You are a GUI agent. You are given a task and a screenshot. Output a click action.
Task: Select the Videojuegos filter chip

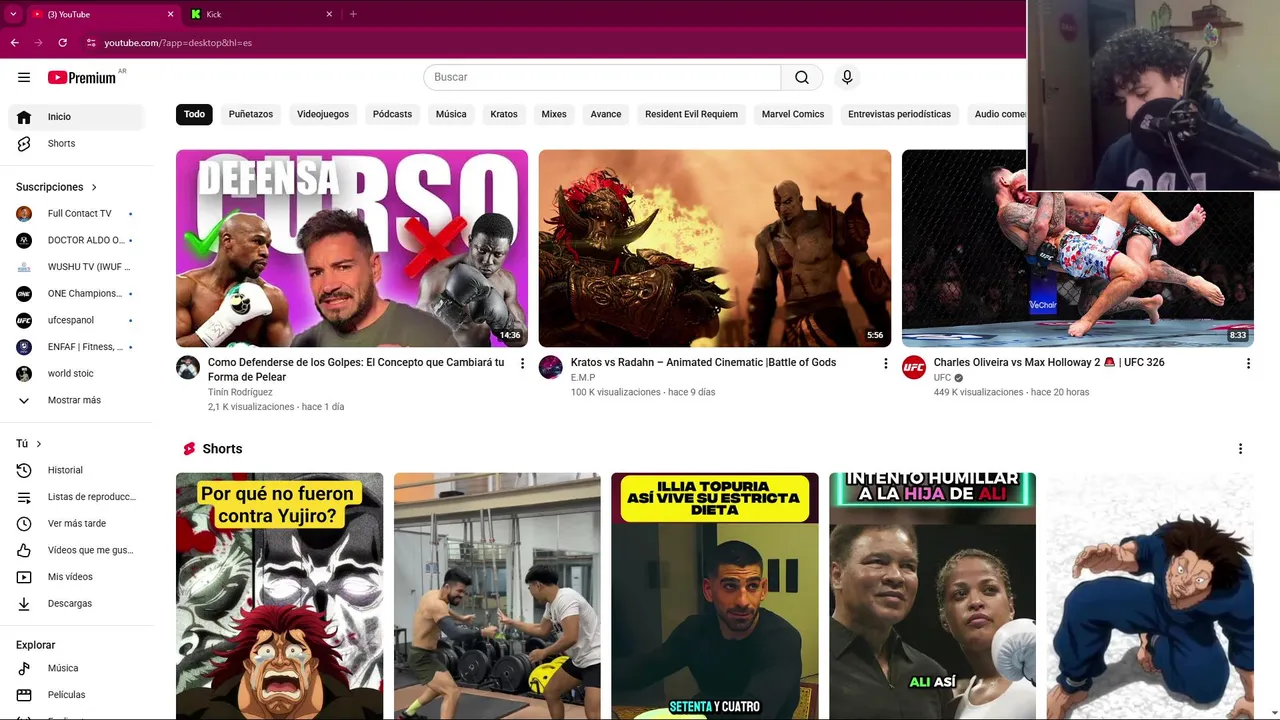tap(323, 114)
